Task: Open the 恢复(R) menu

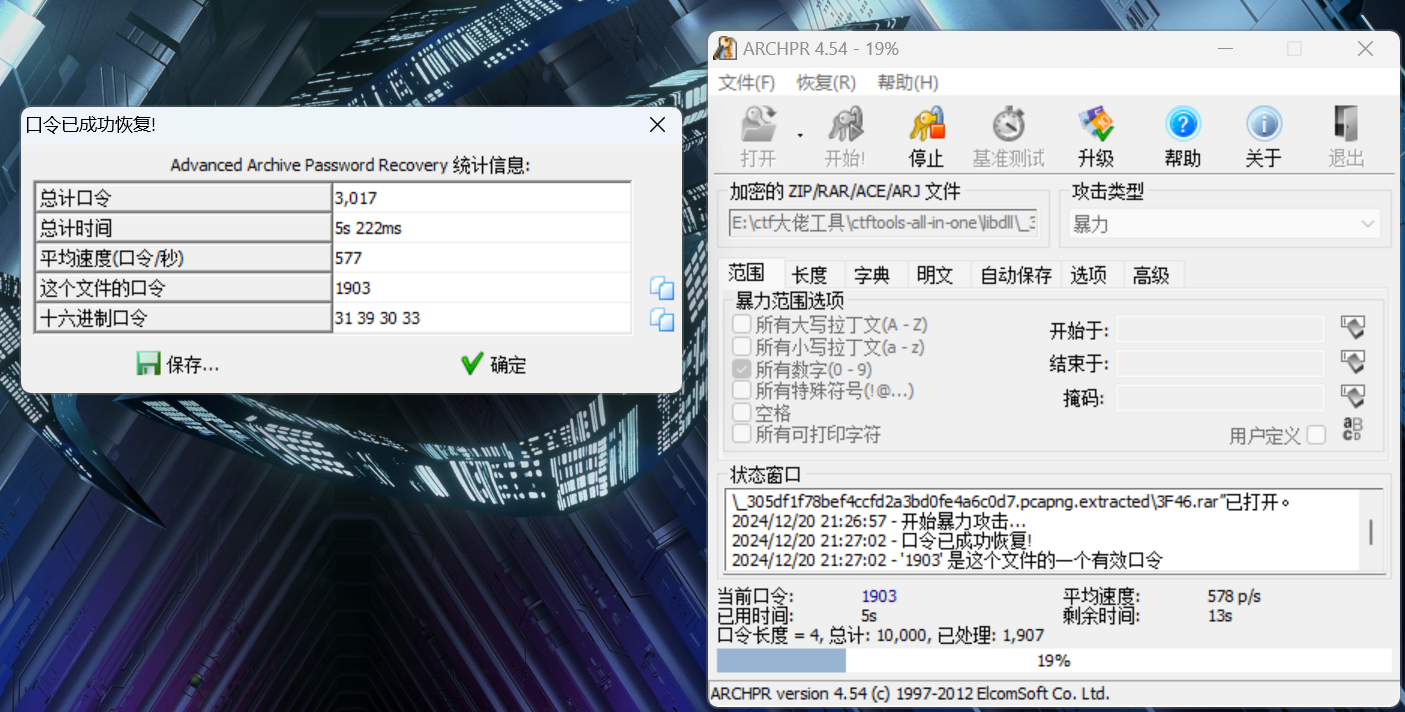Action: (x=826, y=83)
